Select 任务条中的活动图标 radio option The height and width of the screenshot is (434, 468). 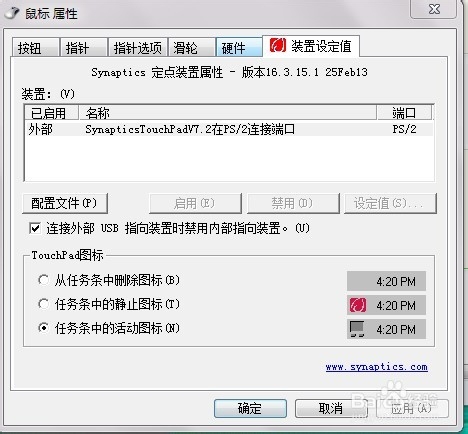43,328
